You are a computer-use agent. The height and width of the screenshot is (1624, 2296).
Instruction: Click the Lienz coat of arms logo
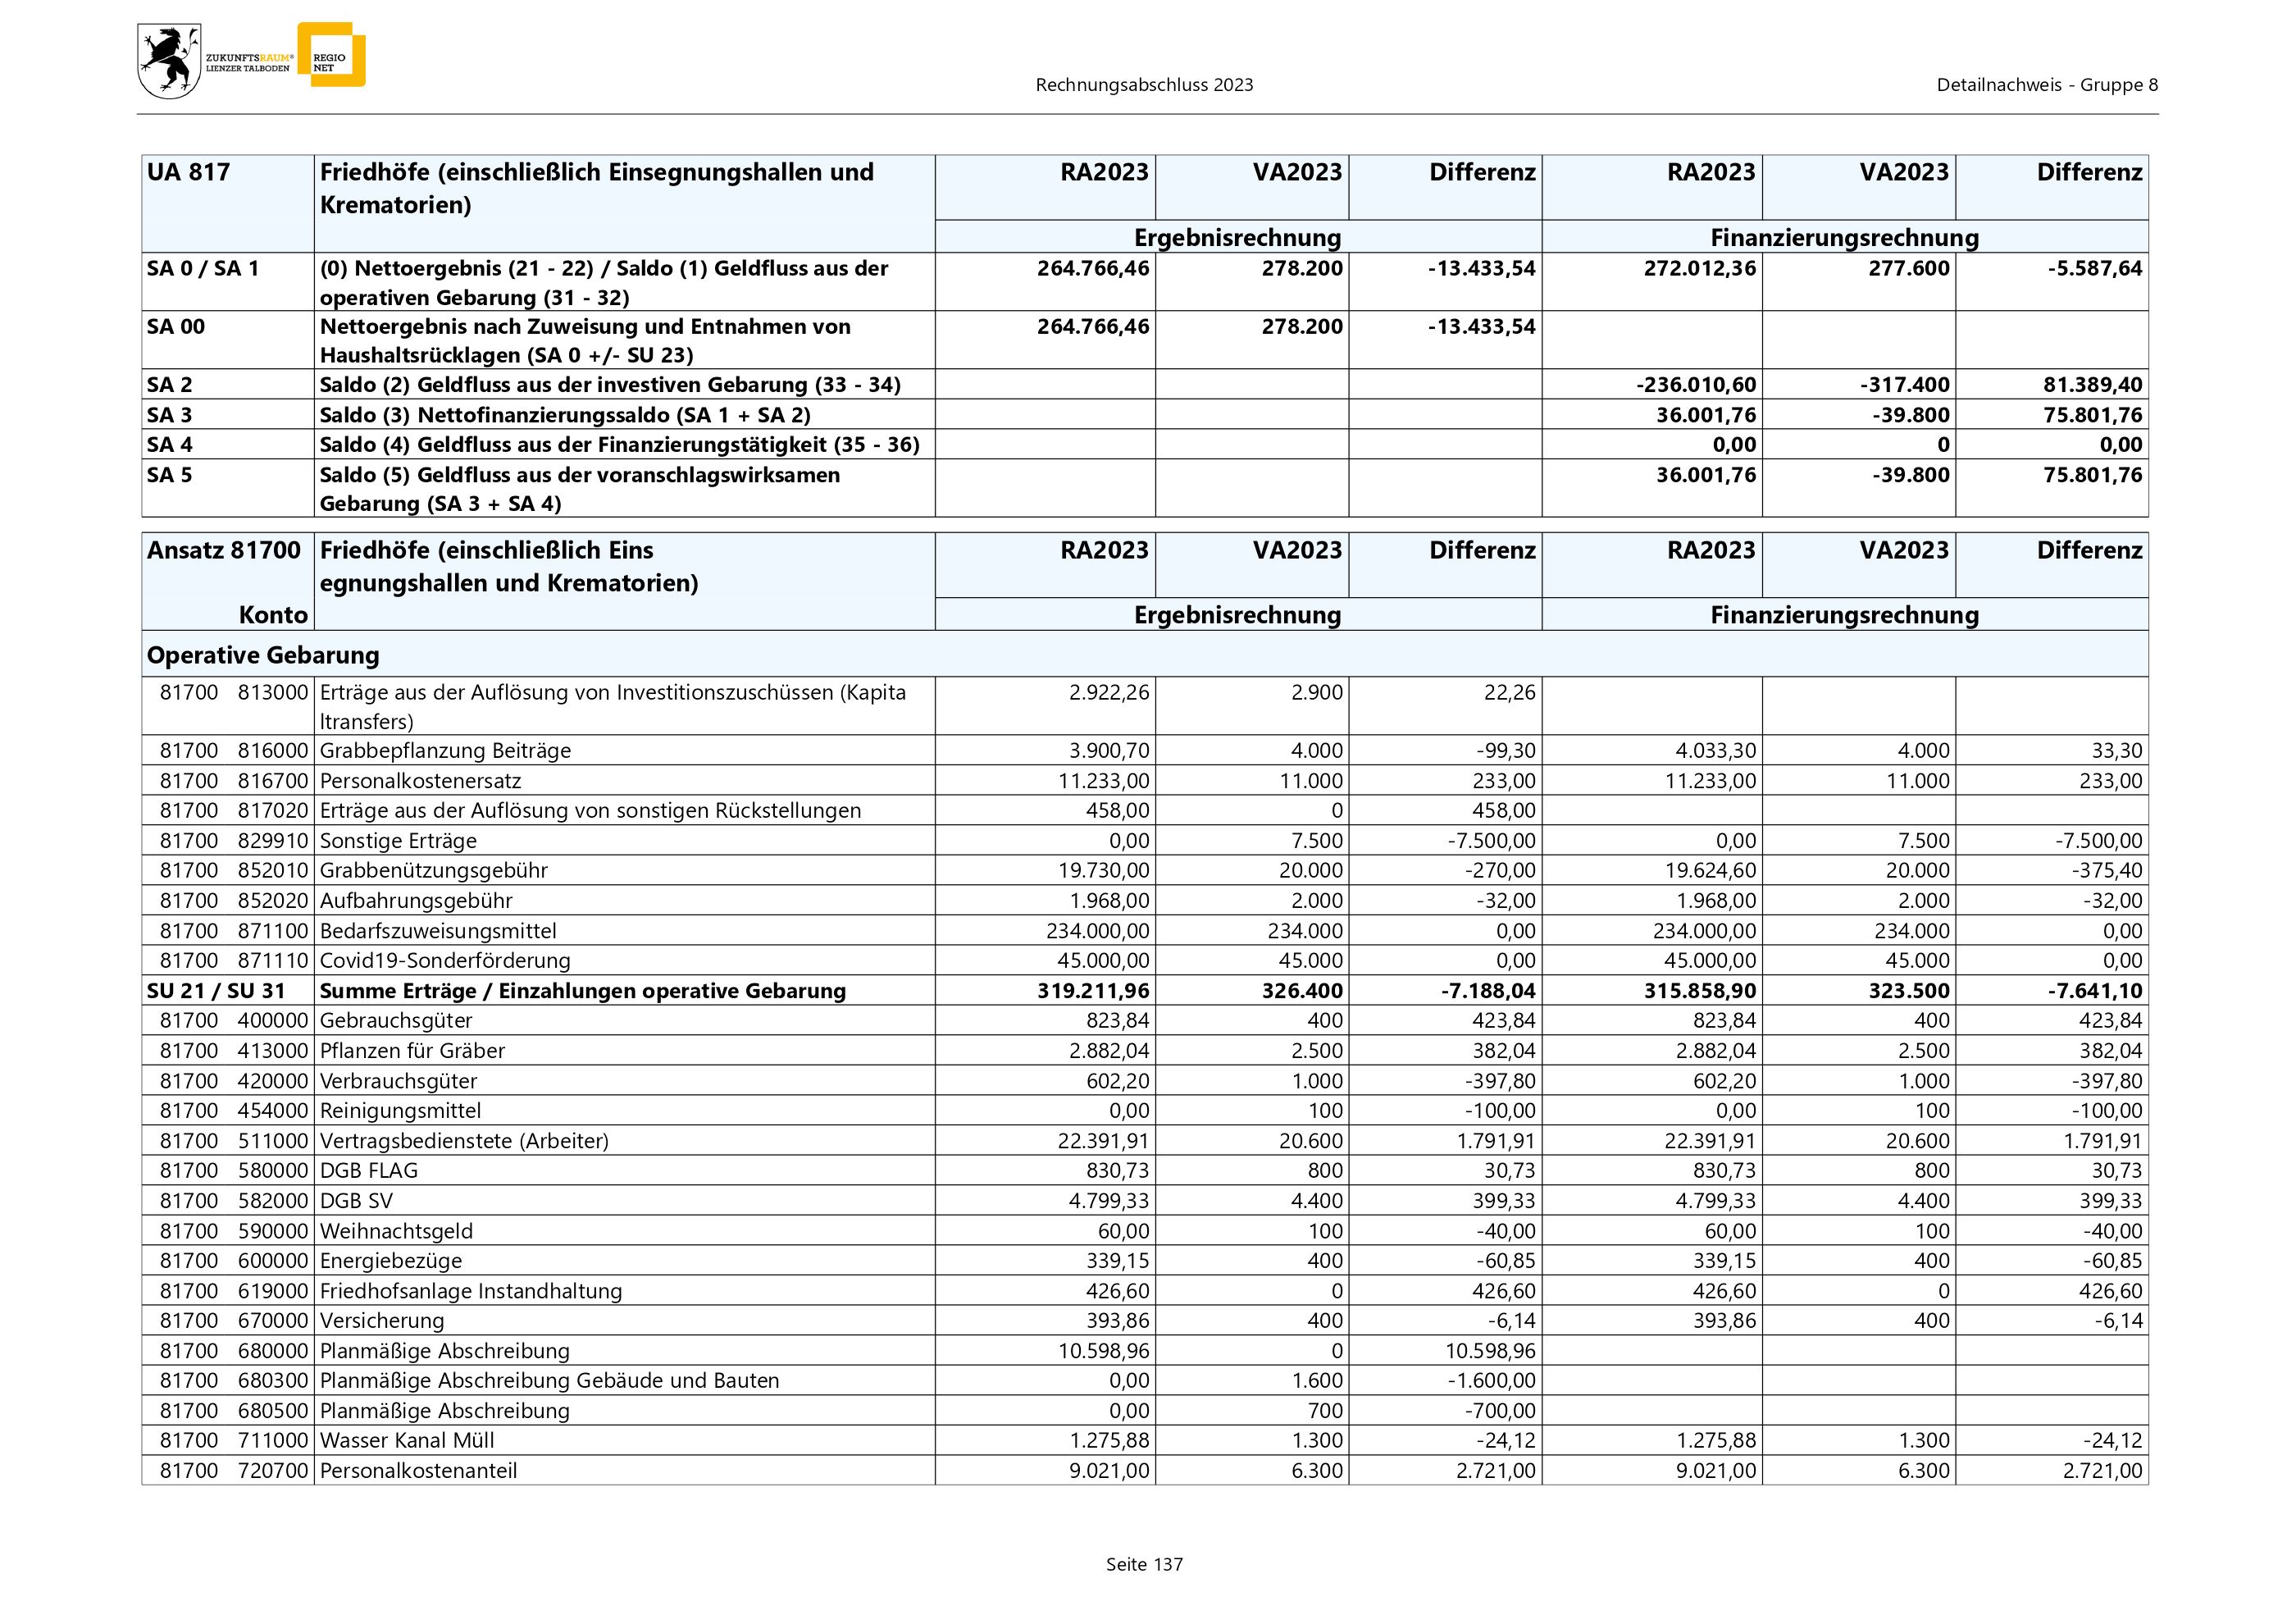[x=168, y=62]
